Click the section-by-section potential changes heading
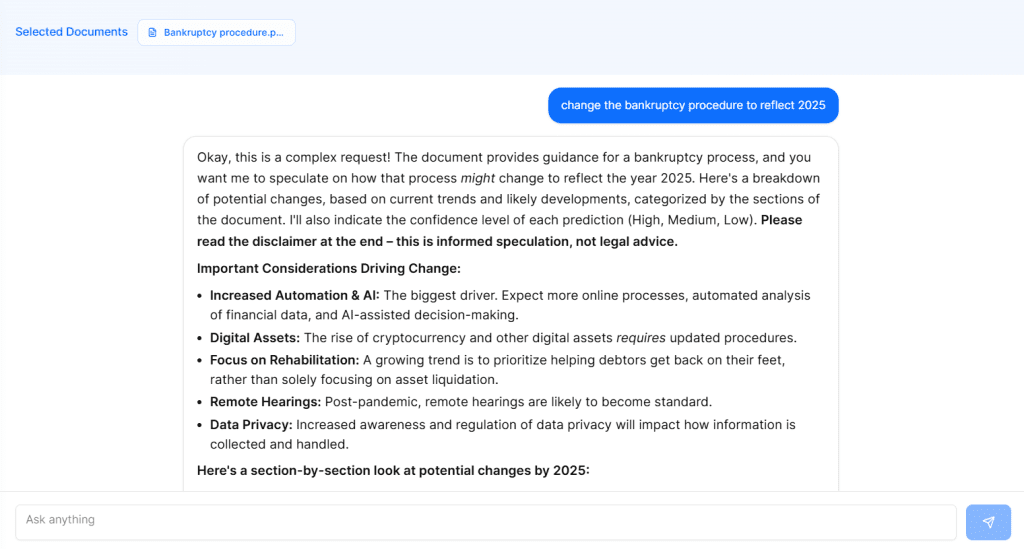 coord(393,470)
